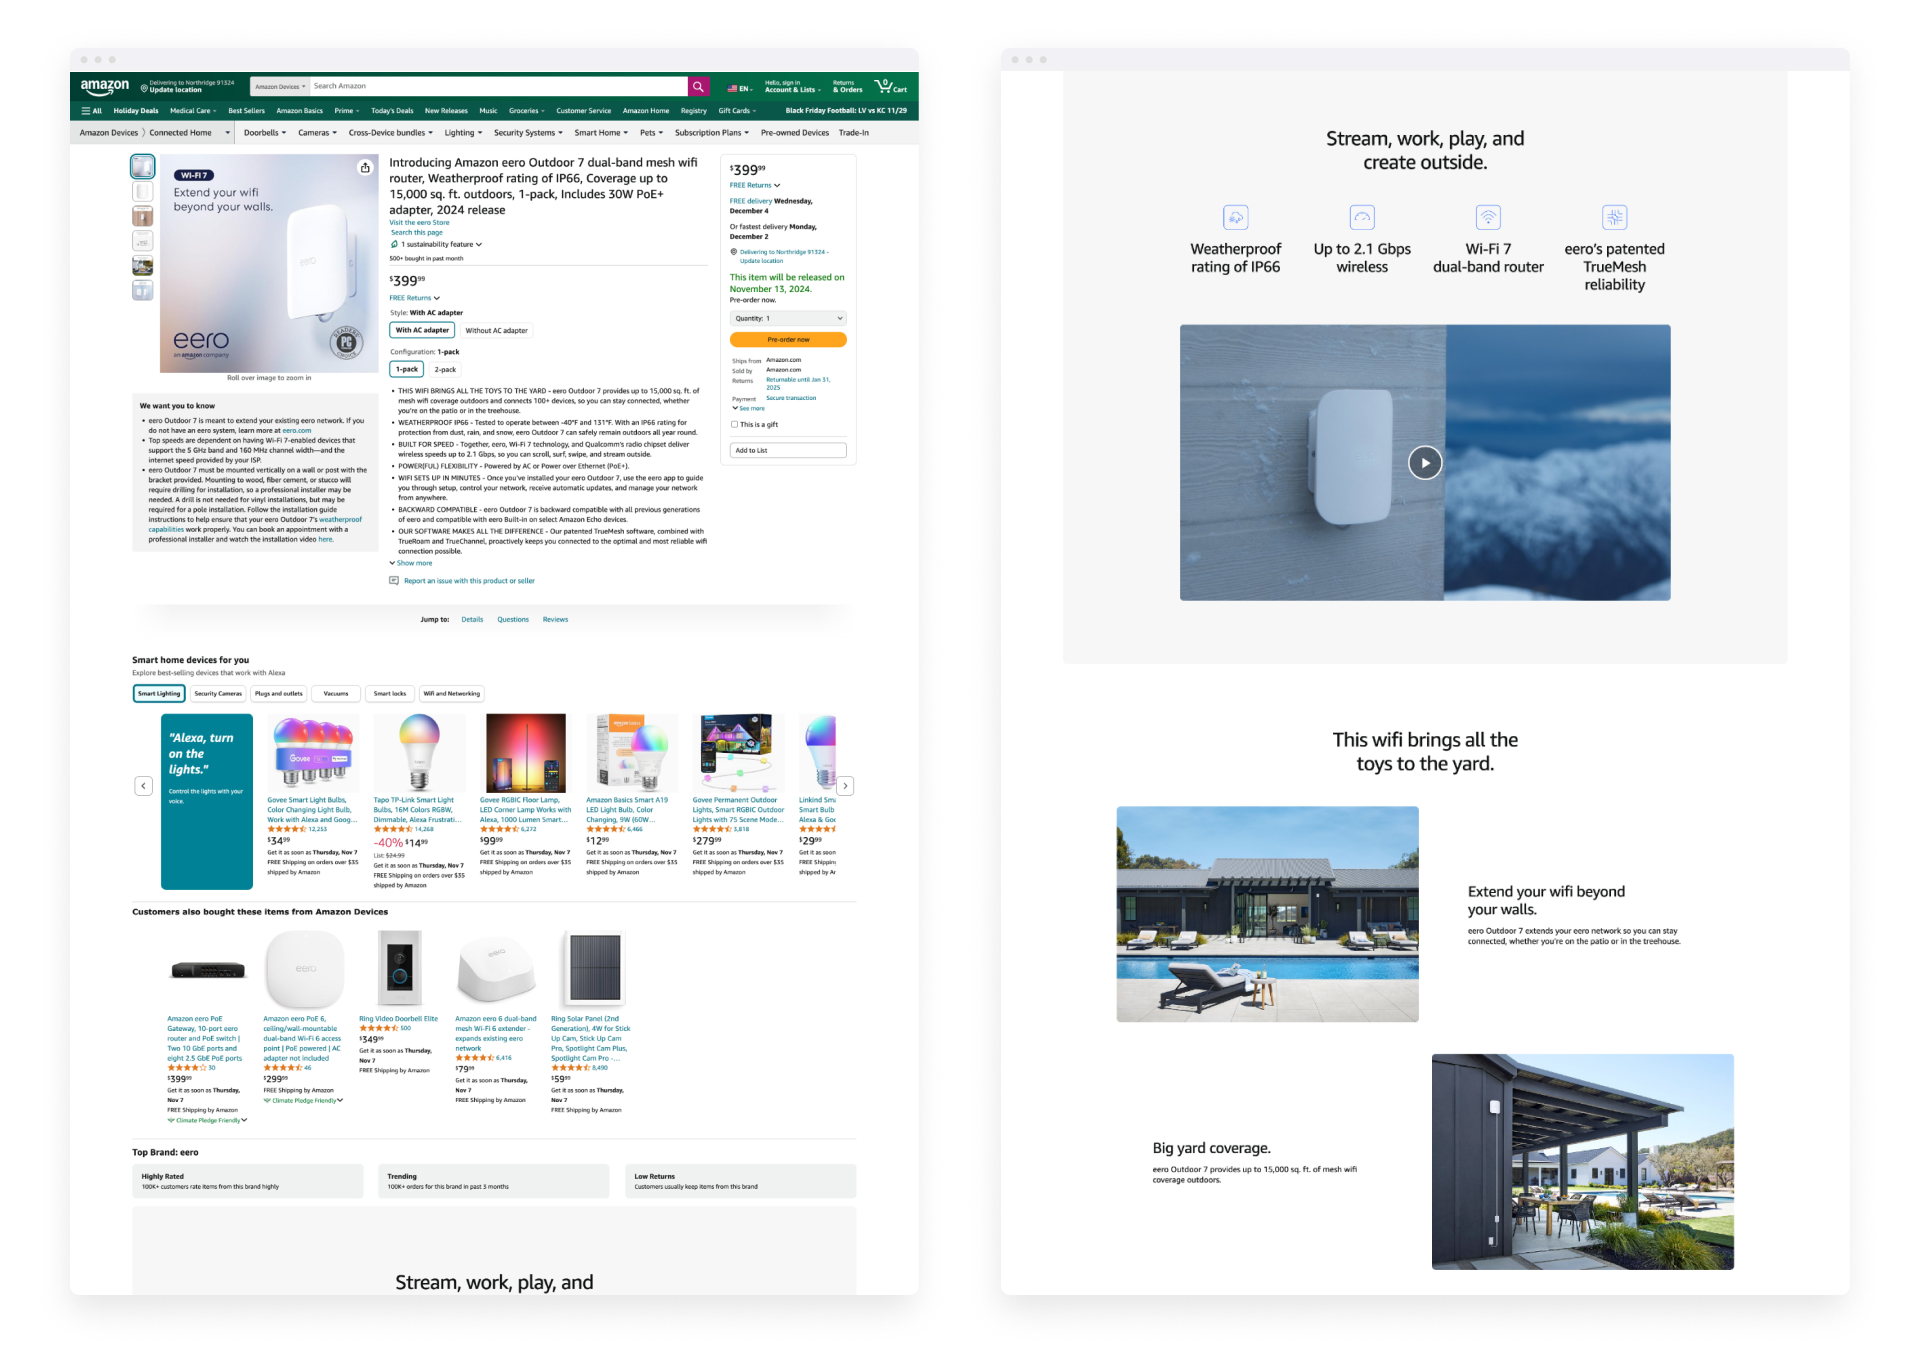Open the Visit the eero Store link

[419, 223]
